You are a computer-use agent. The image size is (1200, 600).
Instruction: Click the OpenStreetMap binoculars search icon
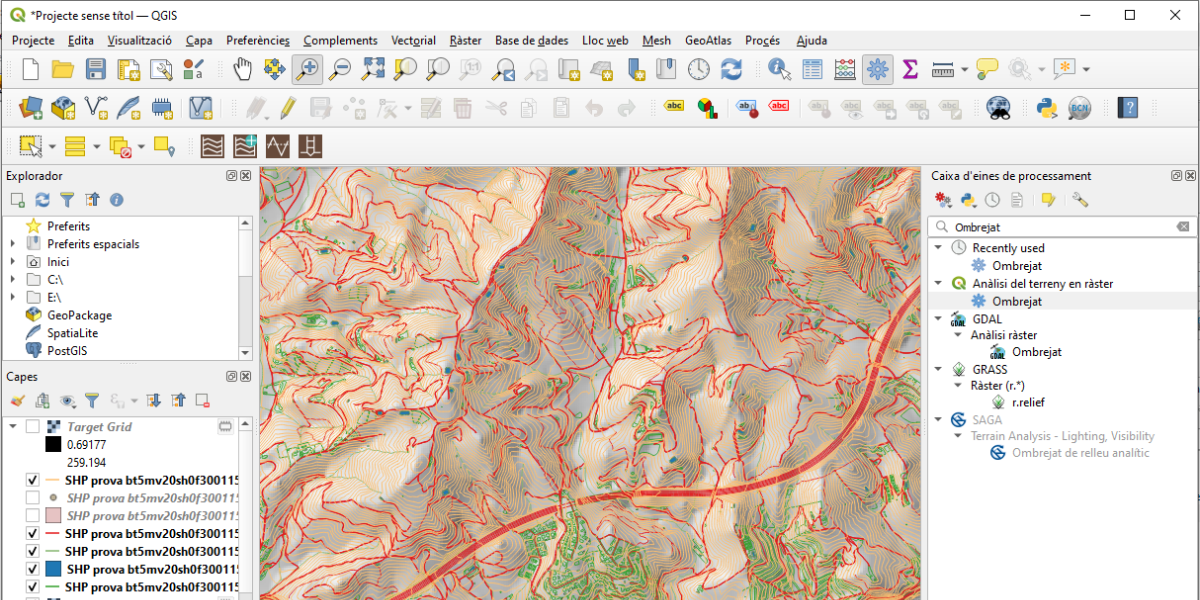(x=998, y=107)
